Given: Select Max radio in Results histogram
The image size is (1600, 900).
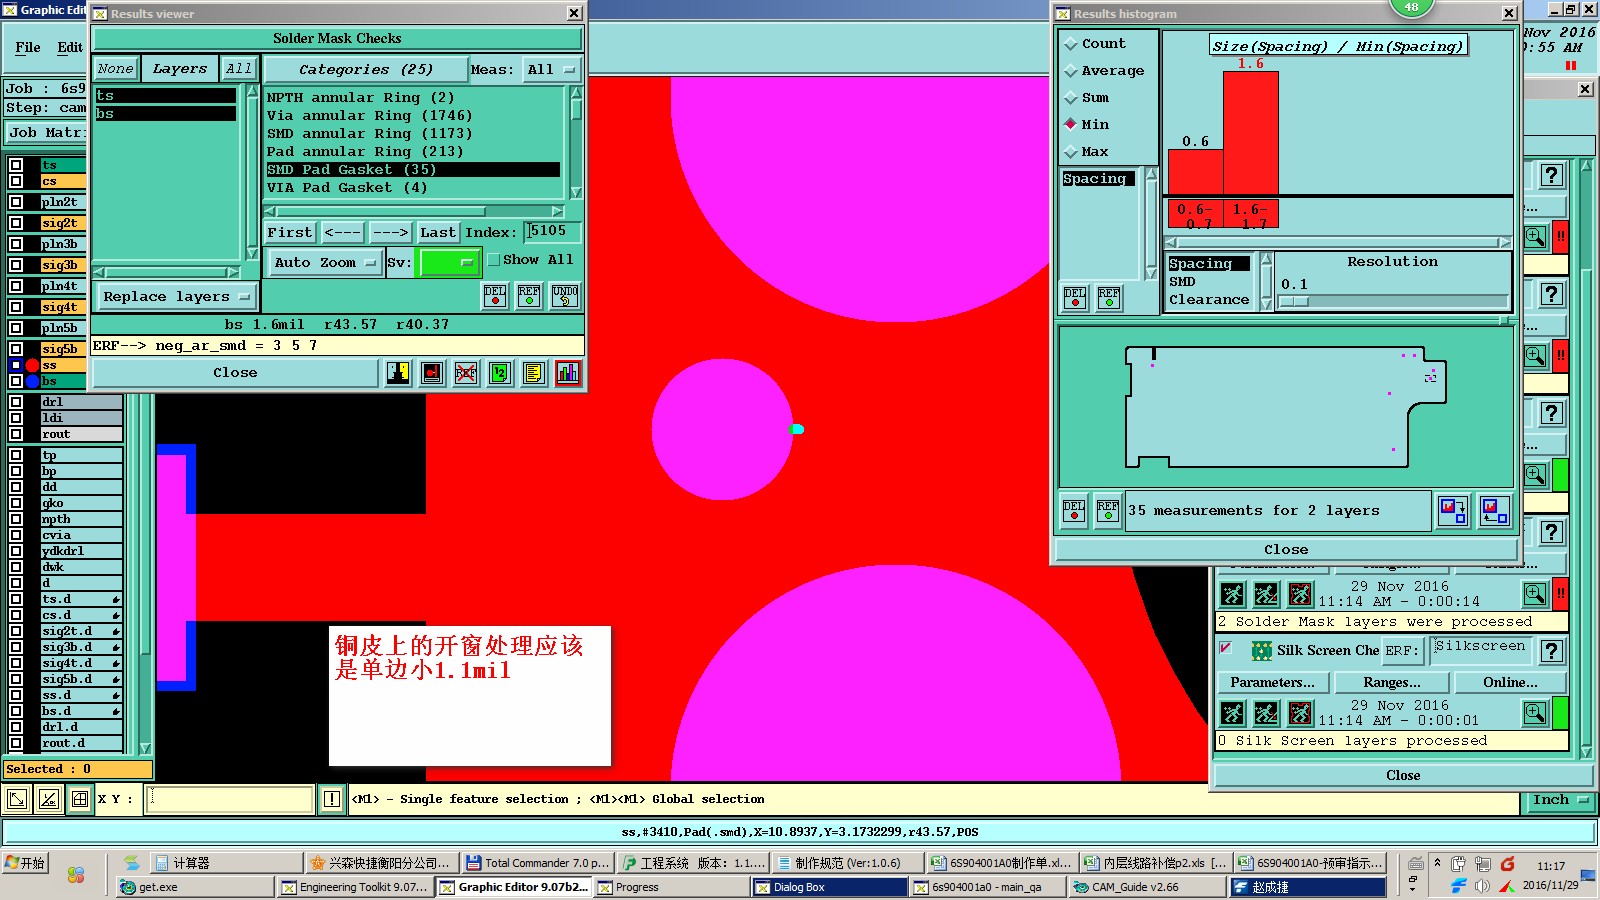Looking at the screenshot, I should (x=1071, y=152).
